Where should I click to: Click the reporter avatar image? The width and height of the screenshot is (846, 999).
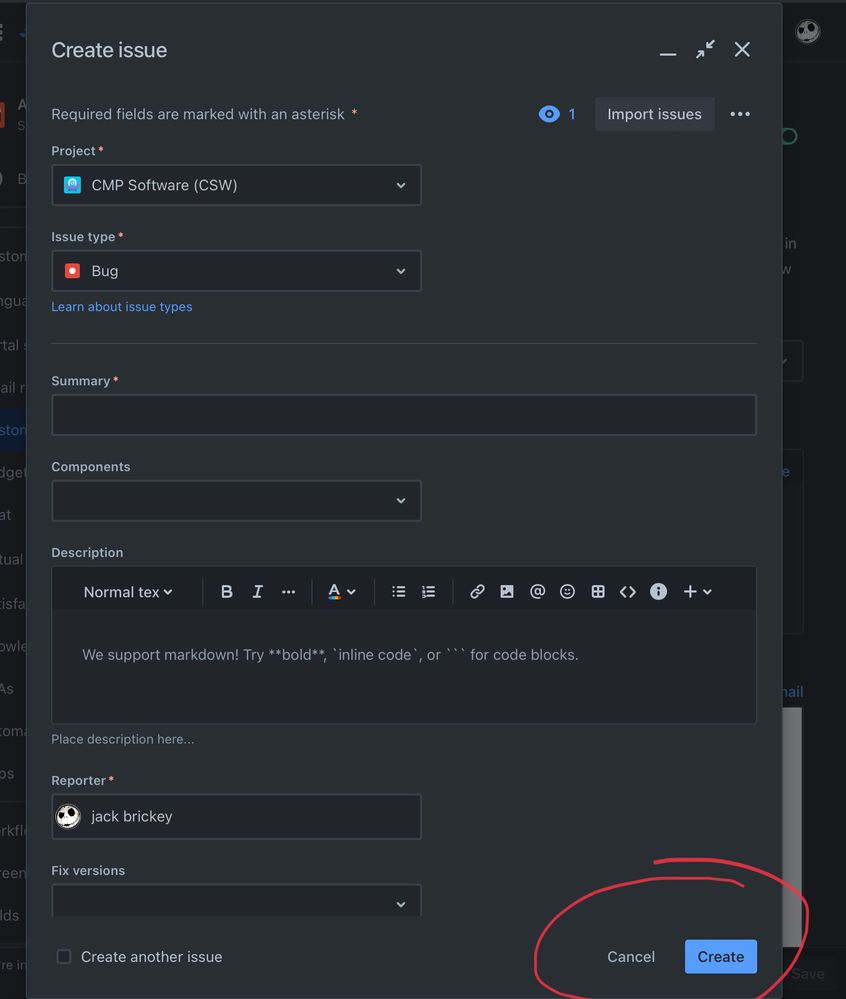[68, 816]
